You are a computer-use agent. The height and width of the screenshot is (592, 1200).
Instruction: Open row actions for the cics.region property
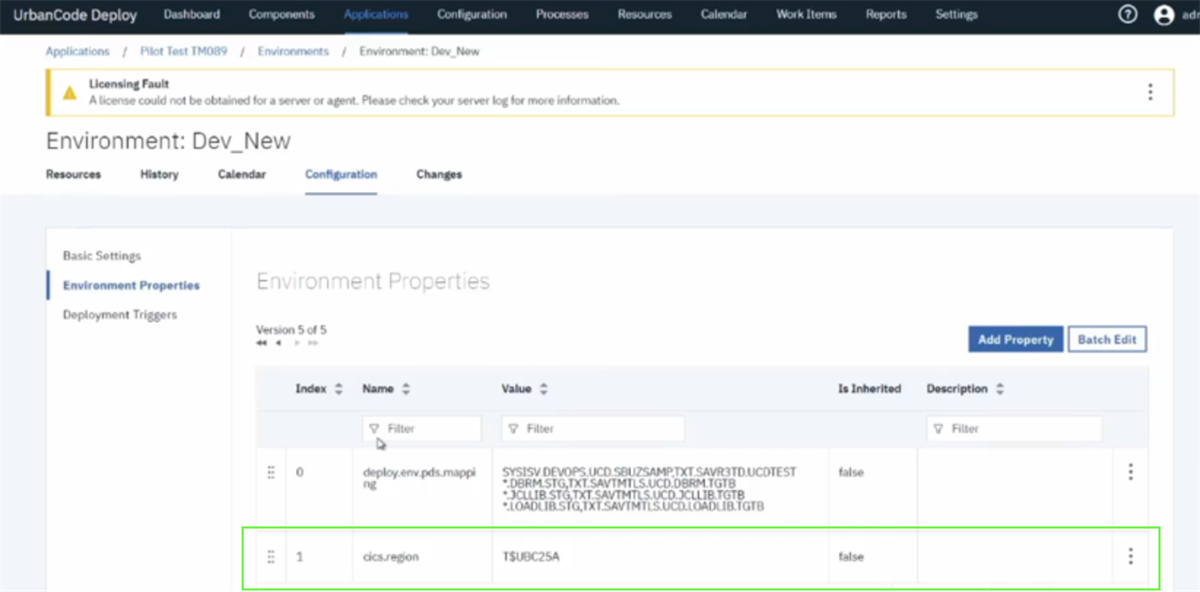[x=1130, y=556]
